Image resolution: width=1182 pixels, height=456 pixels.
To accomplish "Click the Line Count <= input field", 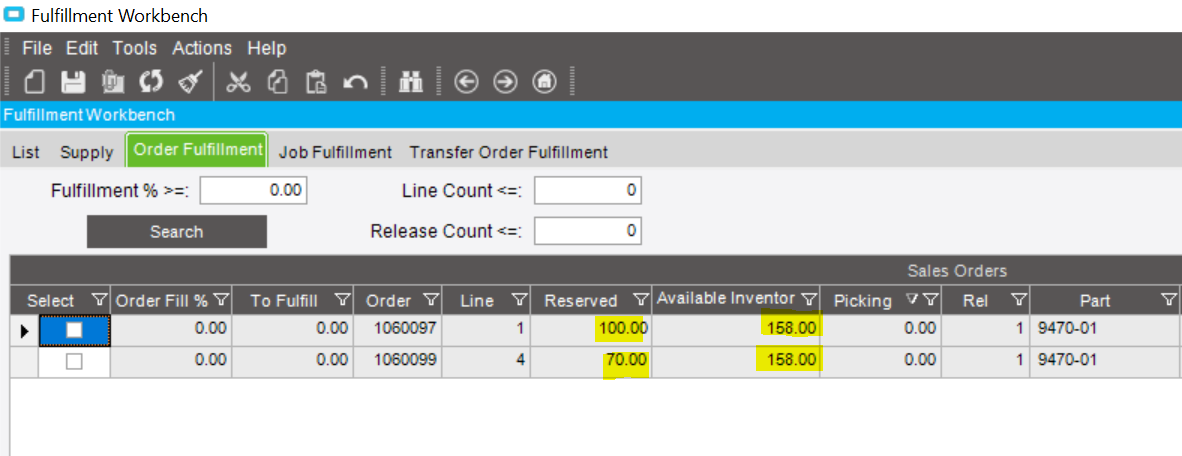I will pyautogui.click(x=587, y=191).
